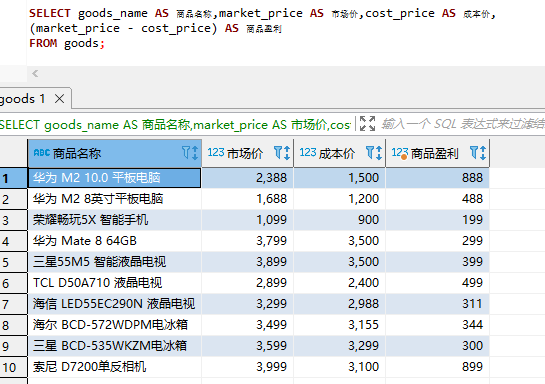Select cell 海信 LED55EC290N 液晶电视
The height and width of the screenshot is (384, 545).
tap(114, 304)
